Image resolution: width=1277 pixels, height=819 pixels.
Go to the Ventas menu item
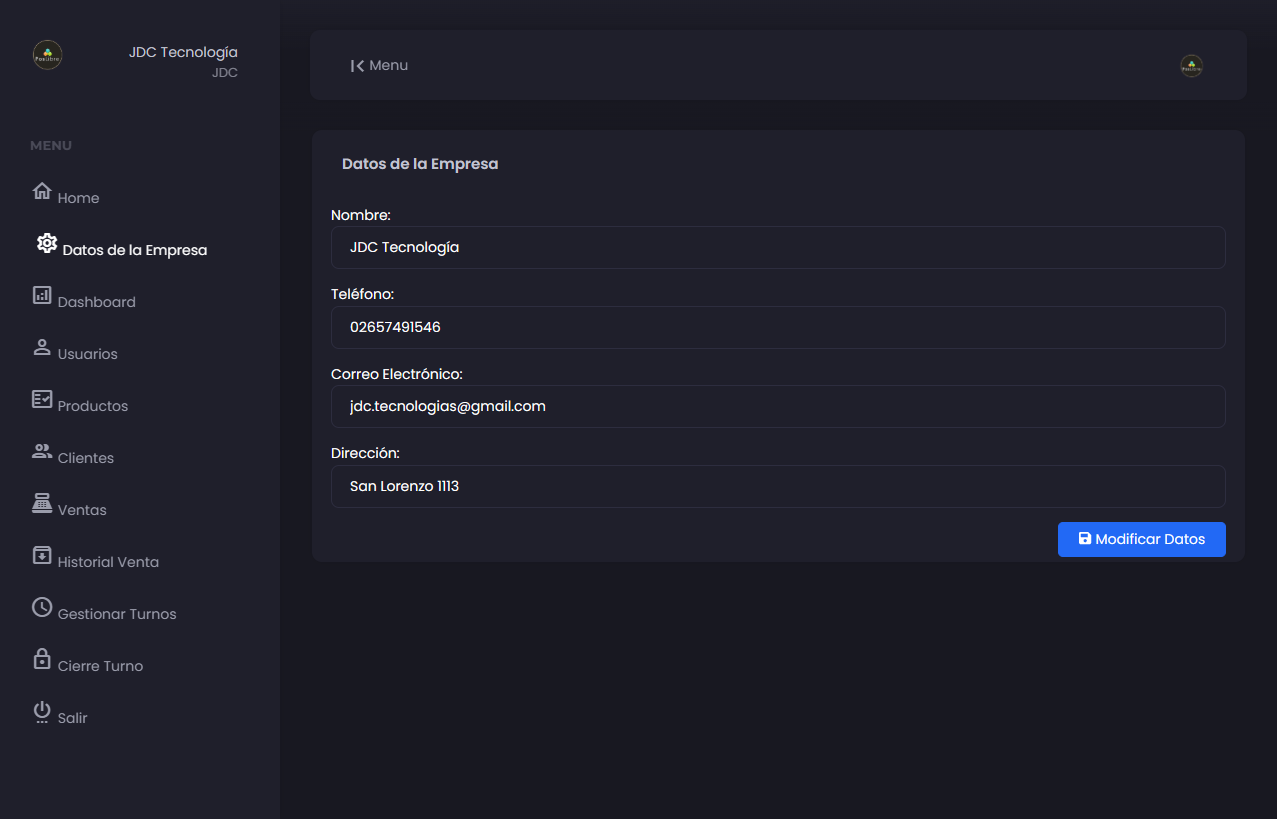pyautogui.click(x=82, y=510)
